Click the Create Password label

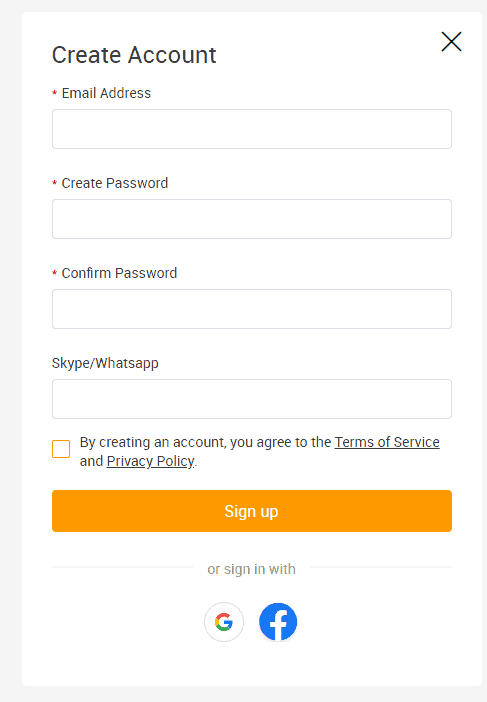click(115, 183)
